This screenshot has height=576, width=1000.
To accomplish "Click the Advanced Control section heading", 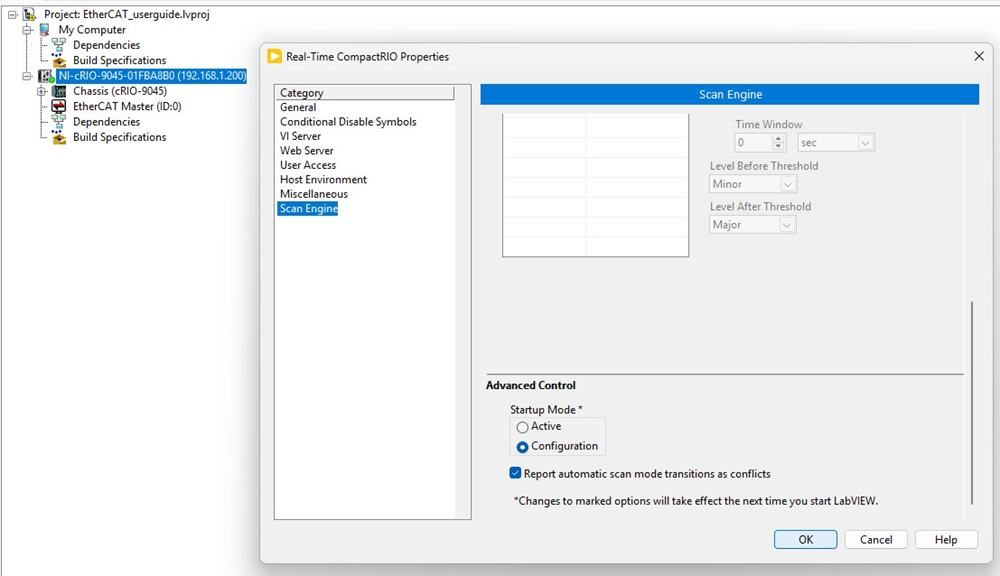I will [531, 385].
